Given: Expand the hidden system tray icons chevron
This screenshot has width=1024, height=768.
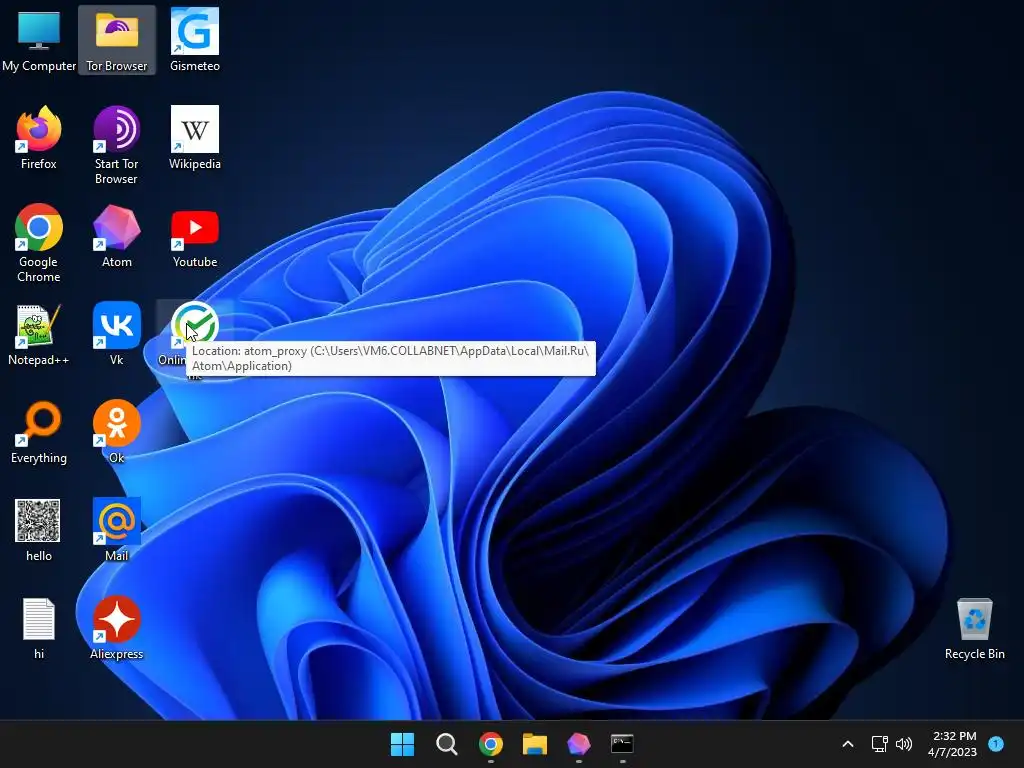Looking at the screenshot, I should (x=848, y=744).
